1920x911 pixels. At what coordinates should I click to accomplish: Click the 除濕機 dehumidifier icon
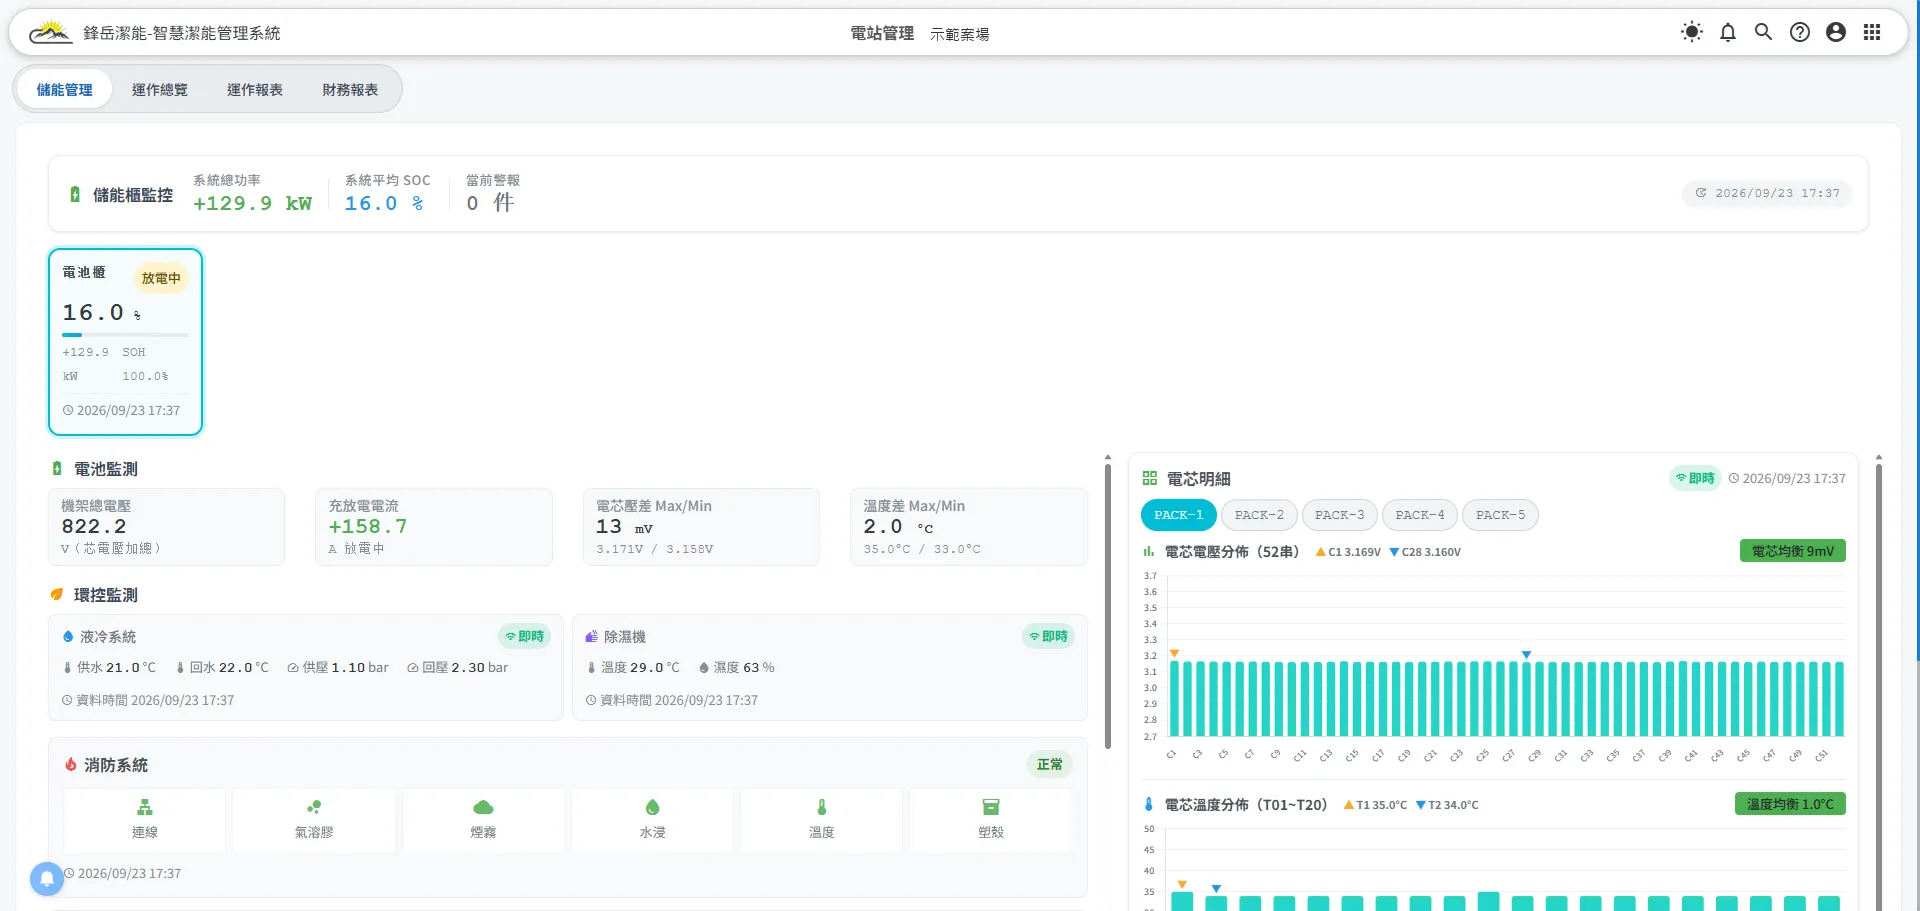591,637
